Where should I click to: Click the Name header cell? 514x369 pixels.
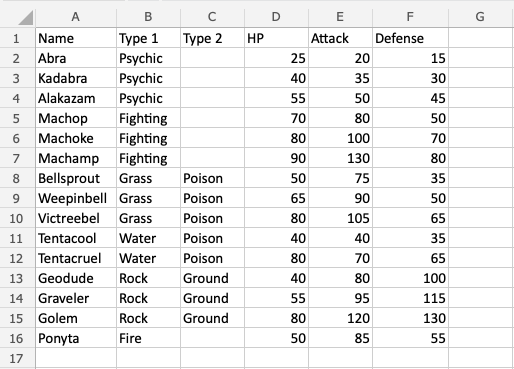coord(76,38)
